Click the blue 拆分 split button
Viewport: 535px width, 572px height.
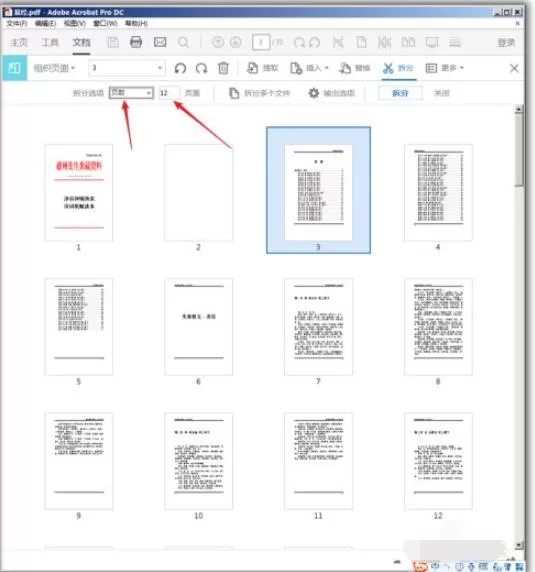400,93
